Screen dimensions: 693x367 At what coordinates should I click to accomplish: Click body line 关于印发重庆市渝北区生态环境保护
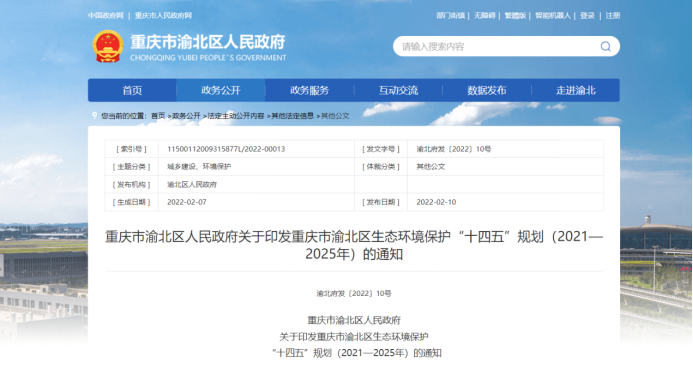354,336
